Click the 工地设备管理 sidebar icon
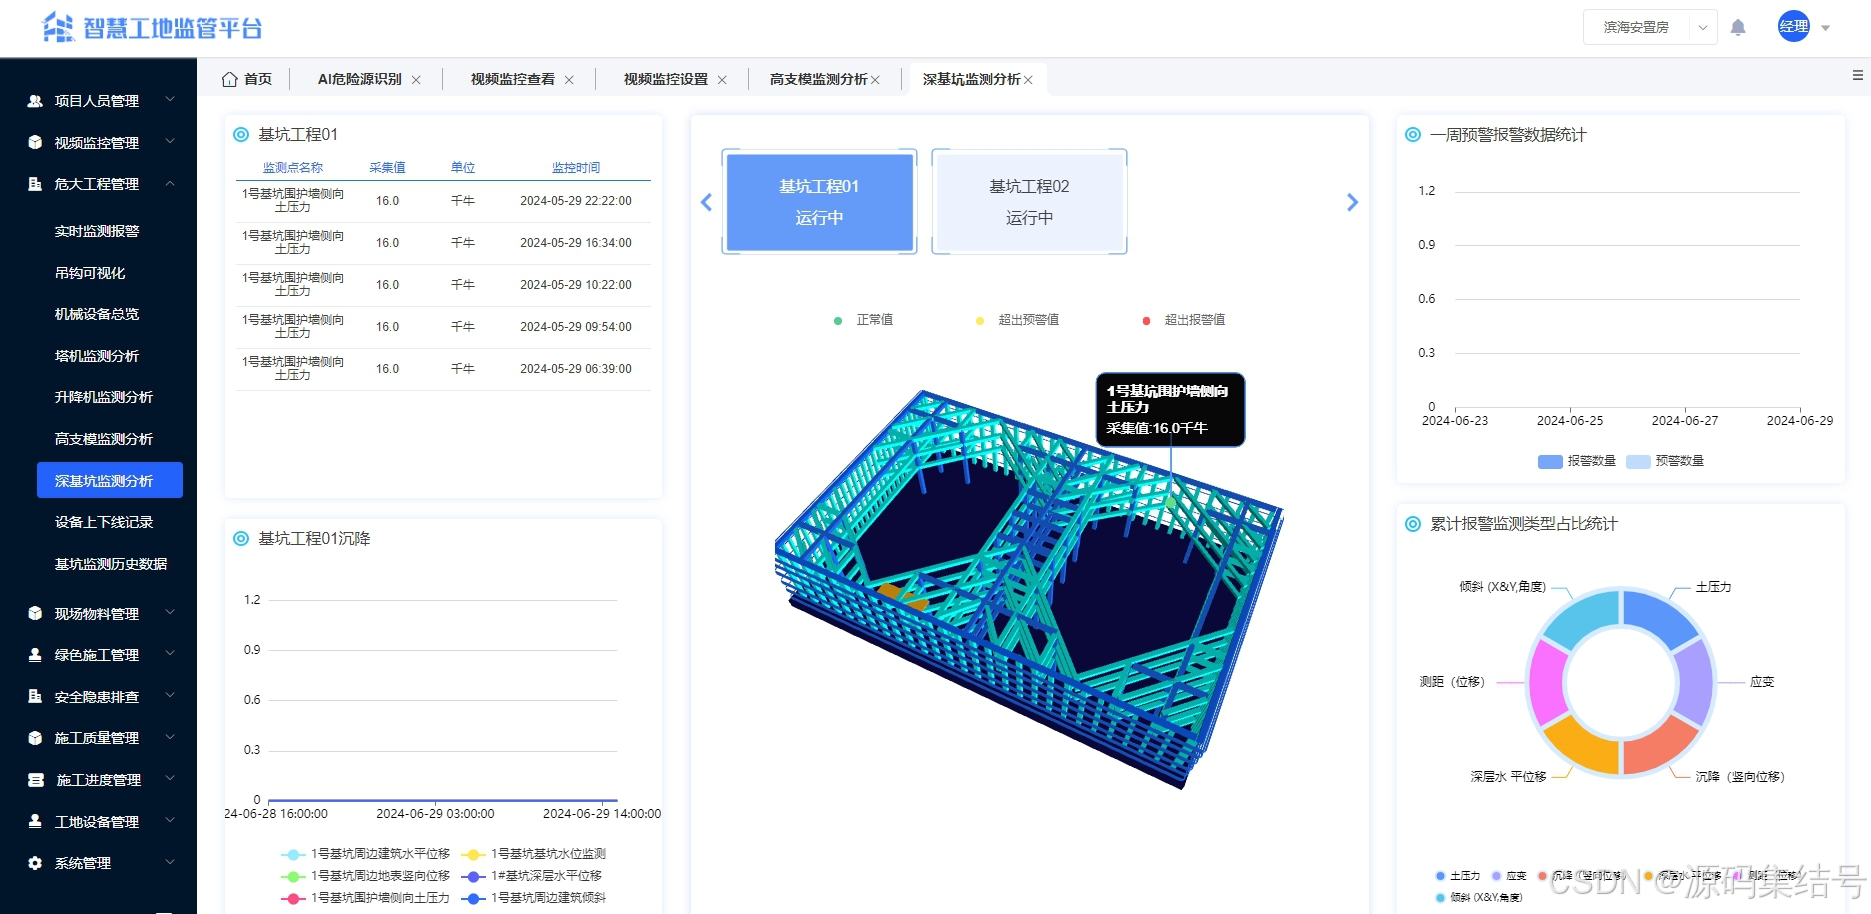This screenshot has width=1871, height=914. tap(35, 821)
